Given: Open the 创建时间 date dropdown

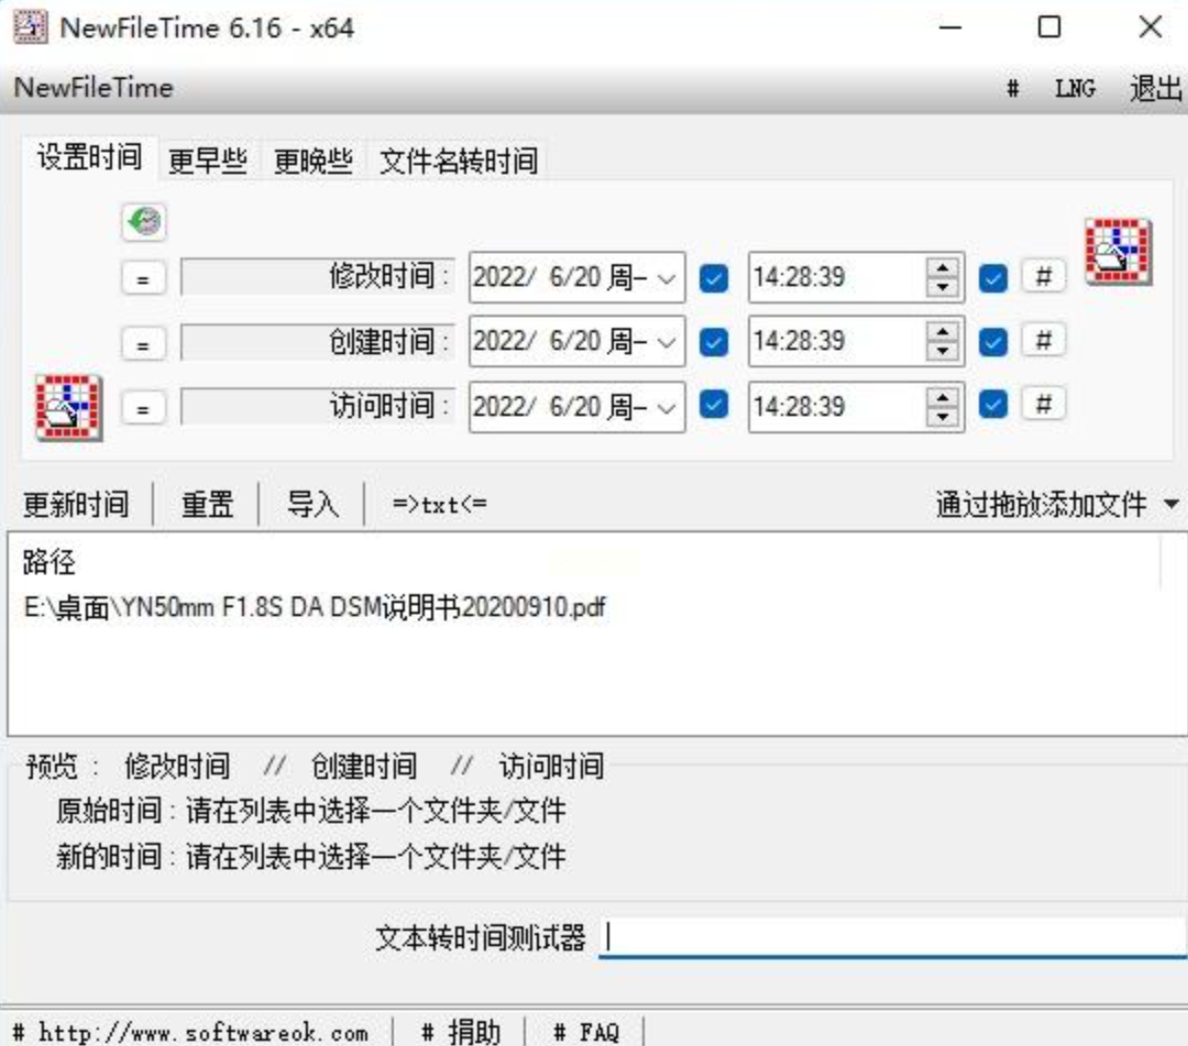Looking at the screenshot, I should pyautogui.click(x=667, y=342).
